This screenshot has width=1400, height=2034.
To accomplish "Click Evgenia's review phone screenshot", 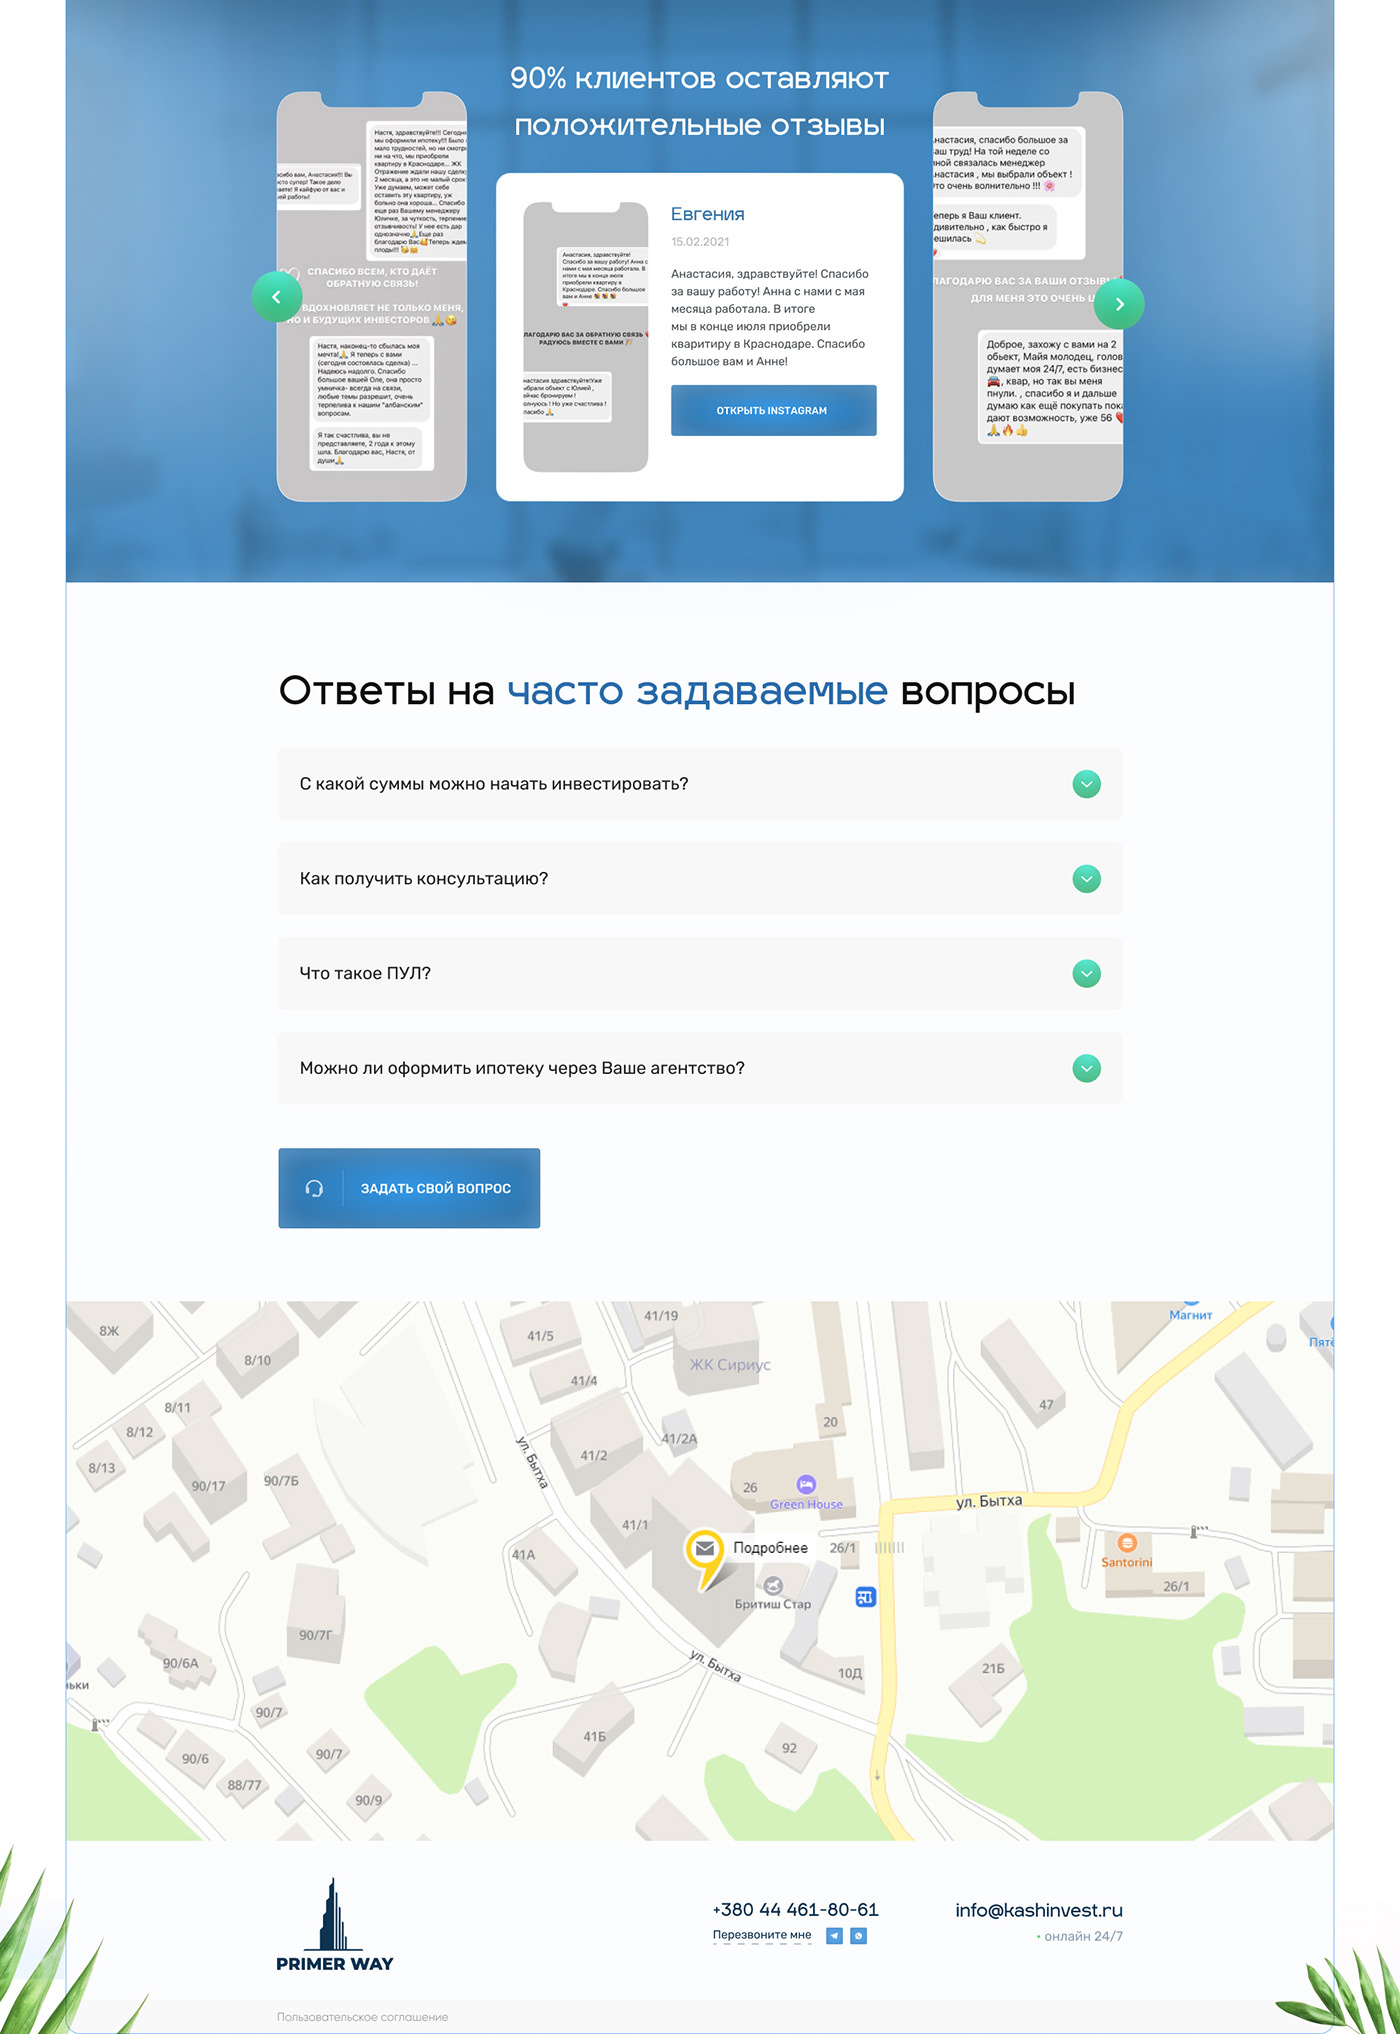I will pyautogui.click(x=586, y=337).
